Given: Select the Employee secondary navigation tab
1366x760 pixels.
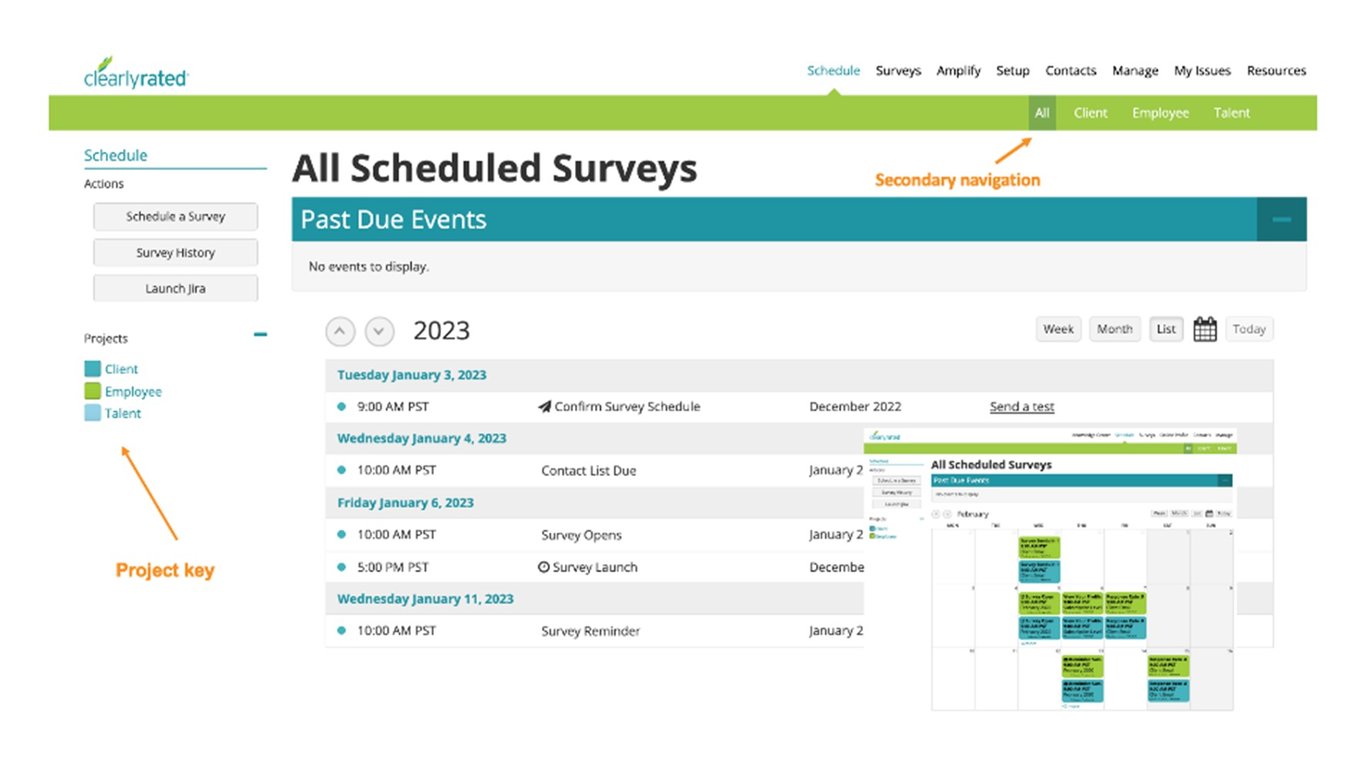Looking at the screenshot, I should (x=1160, y=113).
